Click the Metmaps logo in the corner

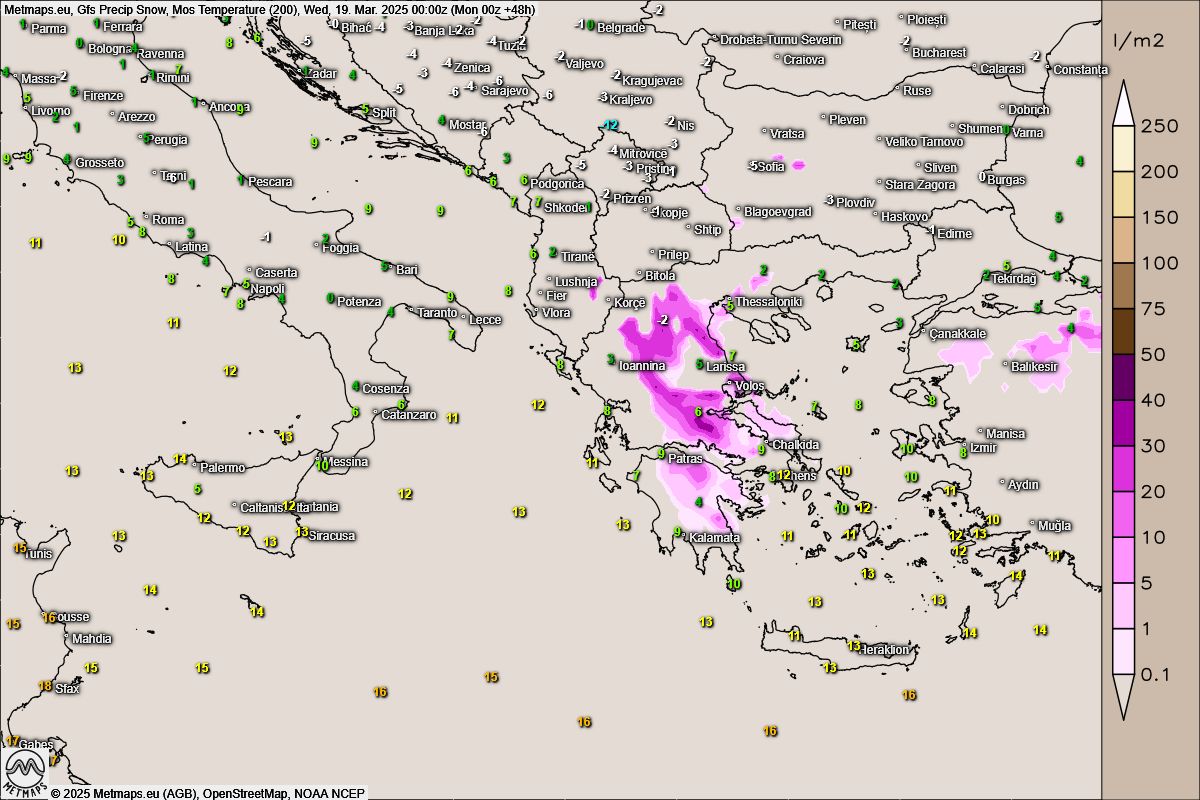click(25, 773)
